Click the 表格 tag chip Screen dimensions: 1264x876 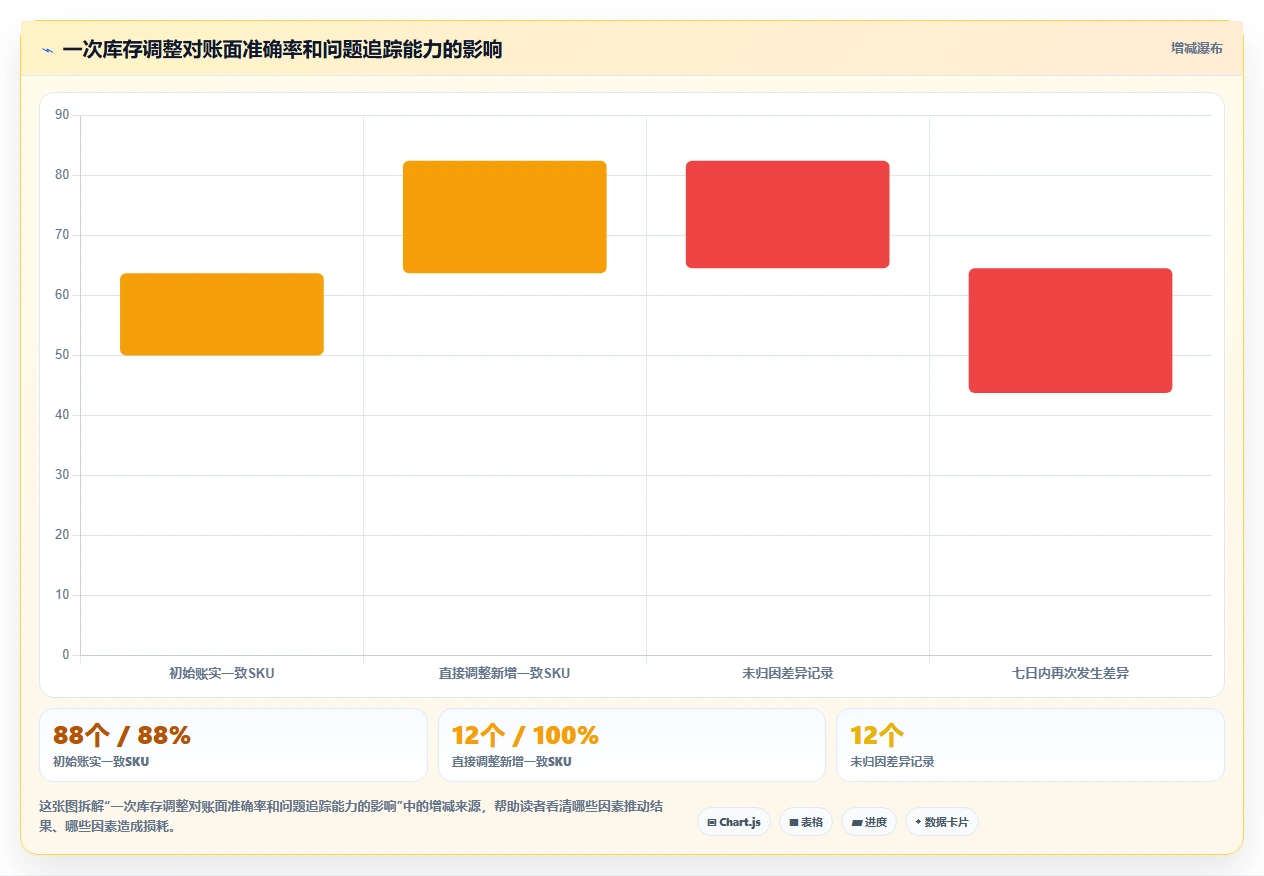[806, 822]
